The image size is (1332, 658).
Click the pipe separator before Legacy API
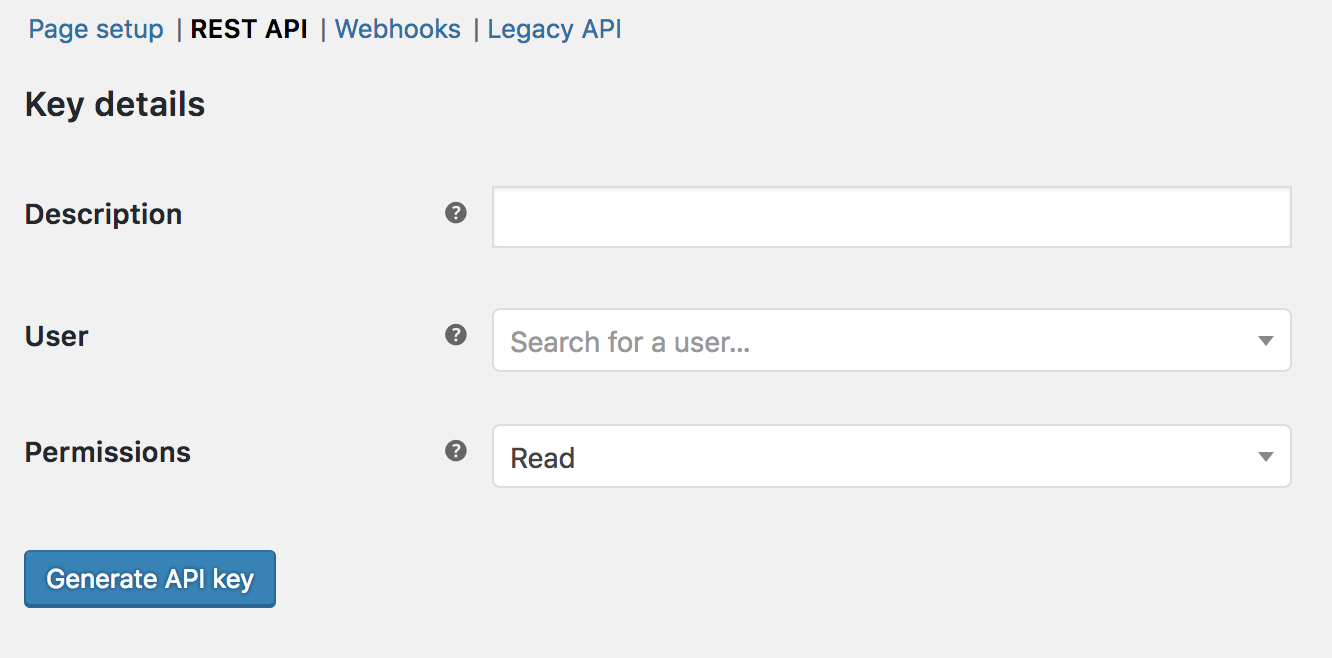[475, 29]
